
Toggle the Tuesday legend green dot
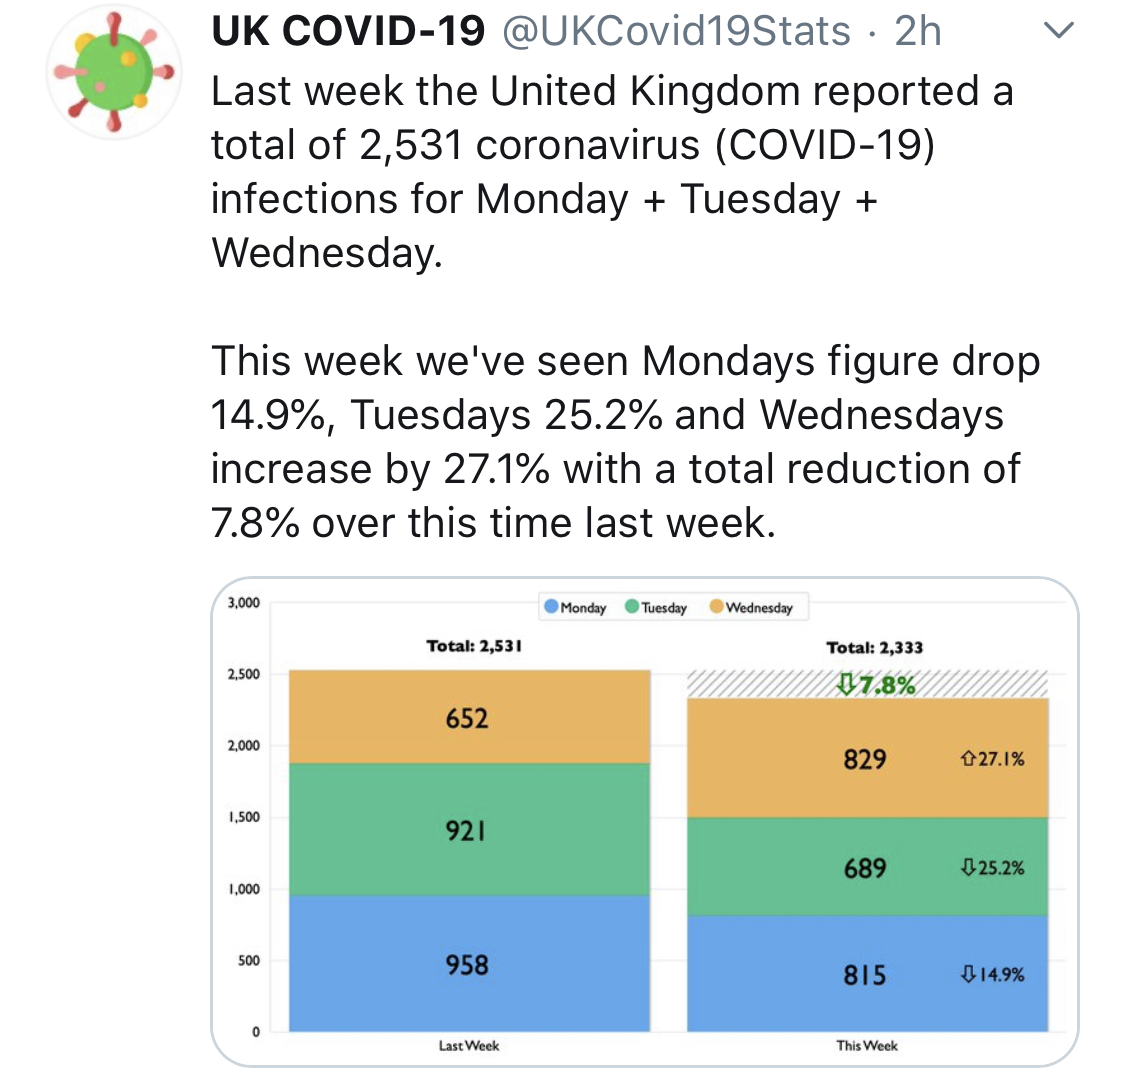(632, 607)
